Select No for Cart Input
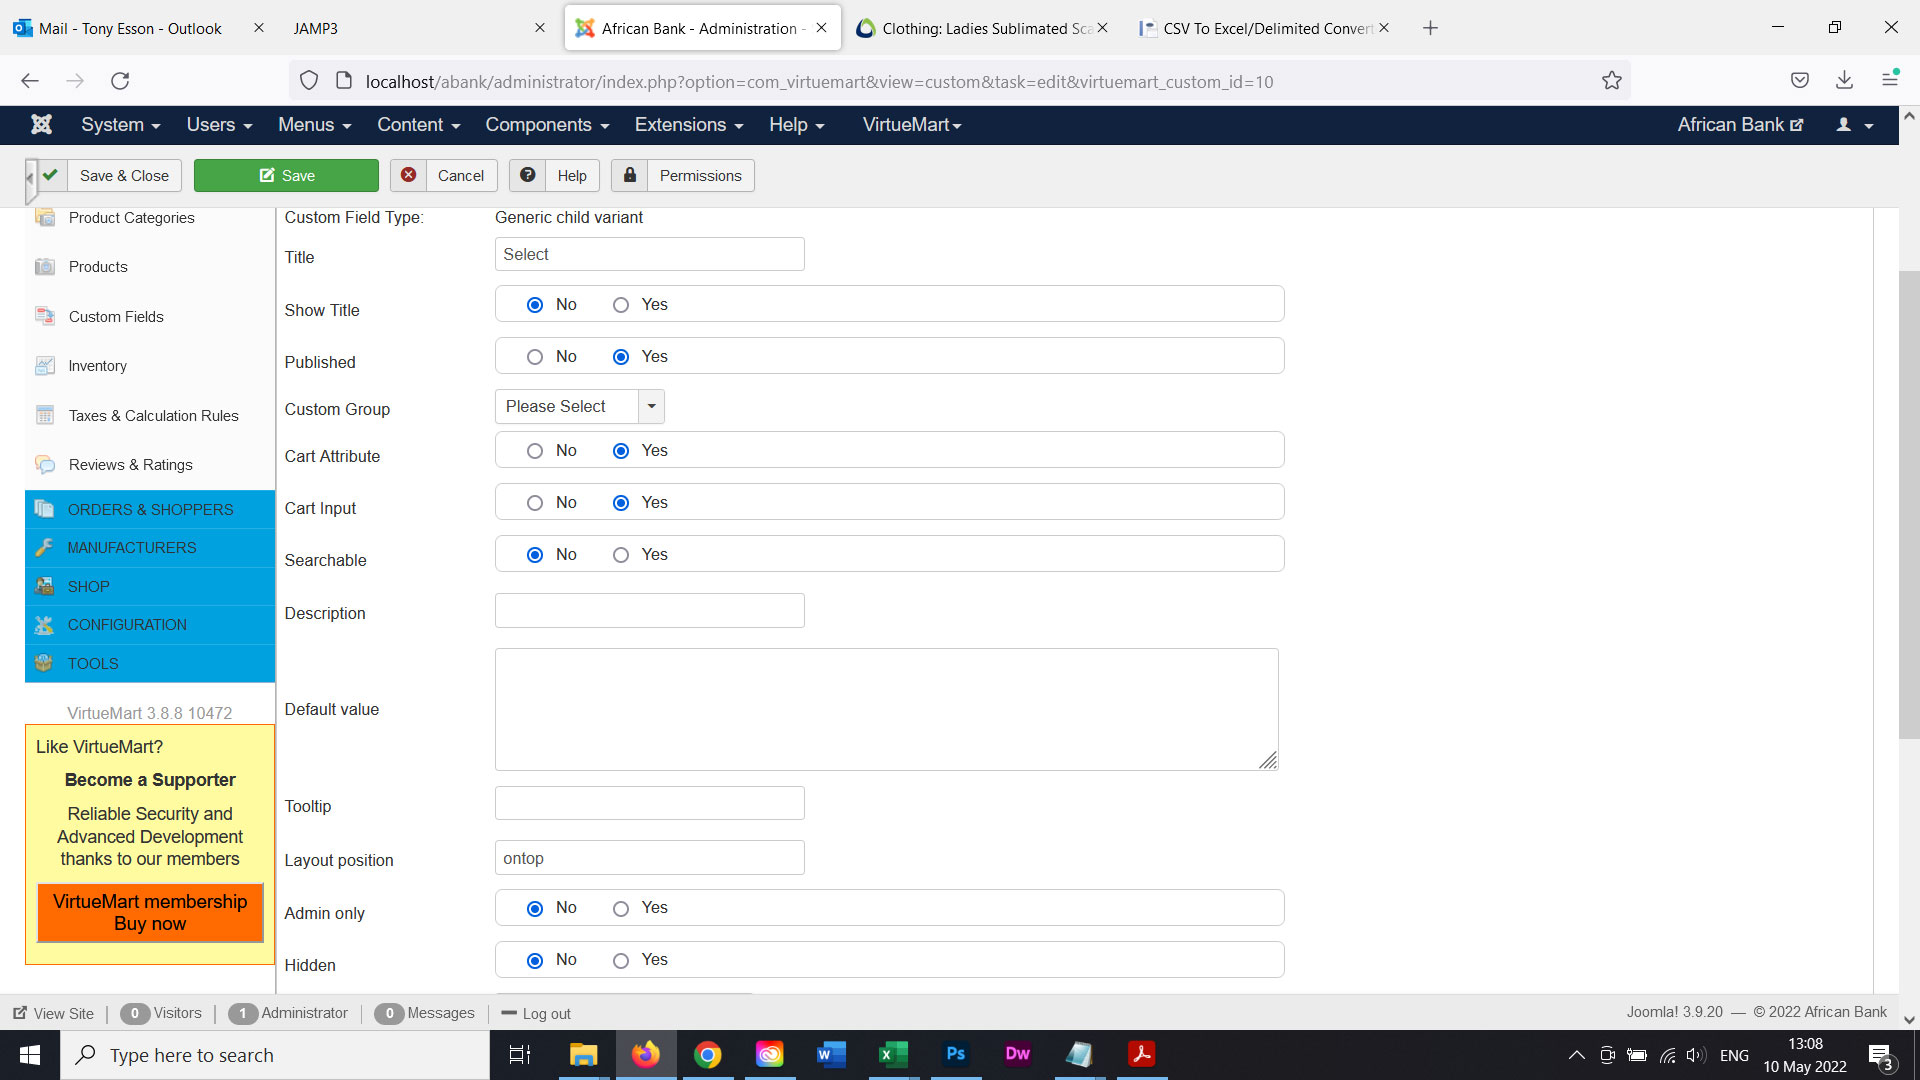Screen dimensions: 1920x1080 [x=535, y=503]
